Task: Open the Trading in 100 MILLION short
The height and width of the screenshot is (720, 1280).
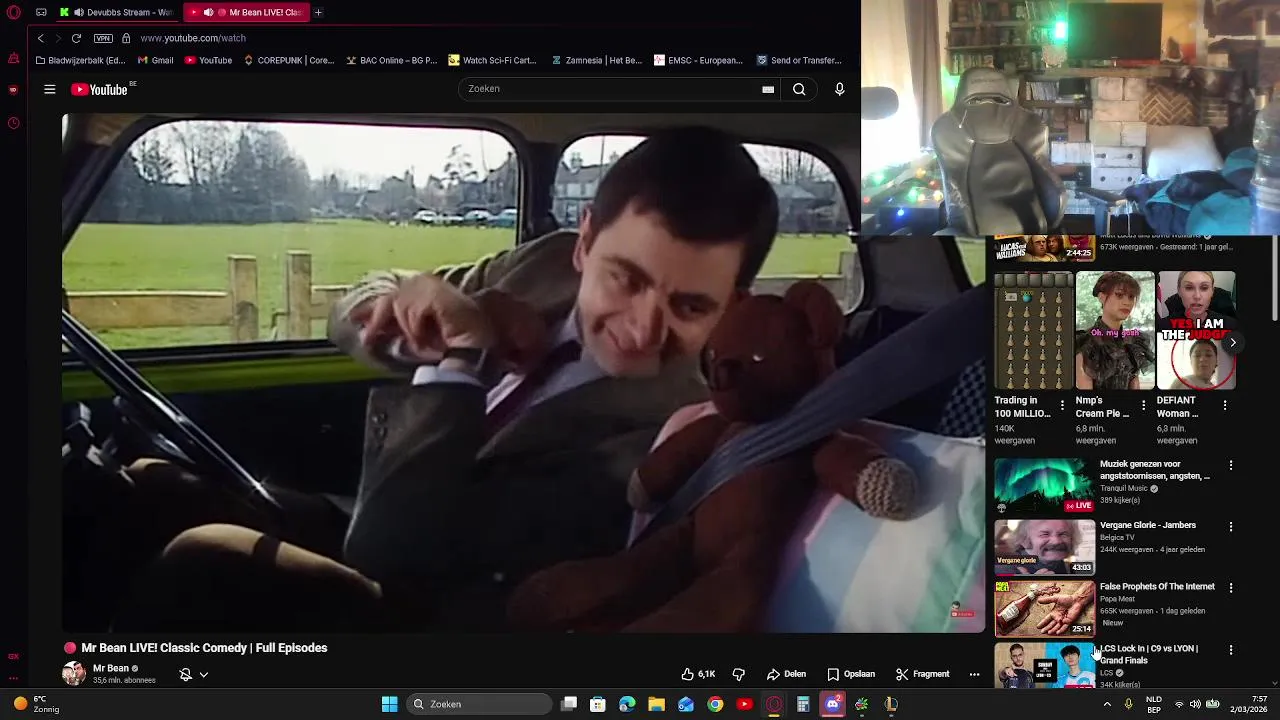Action: [x=1033, y=330]
